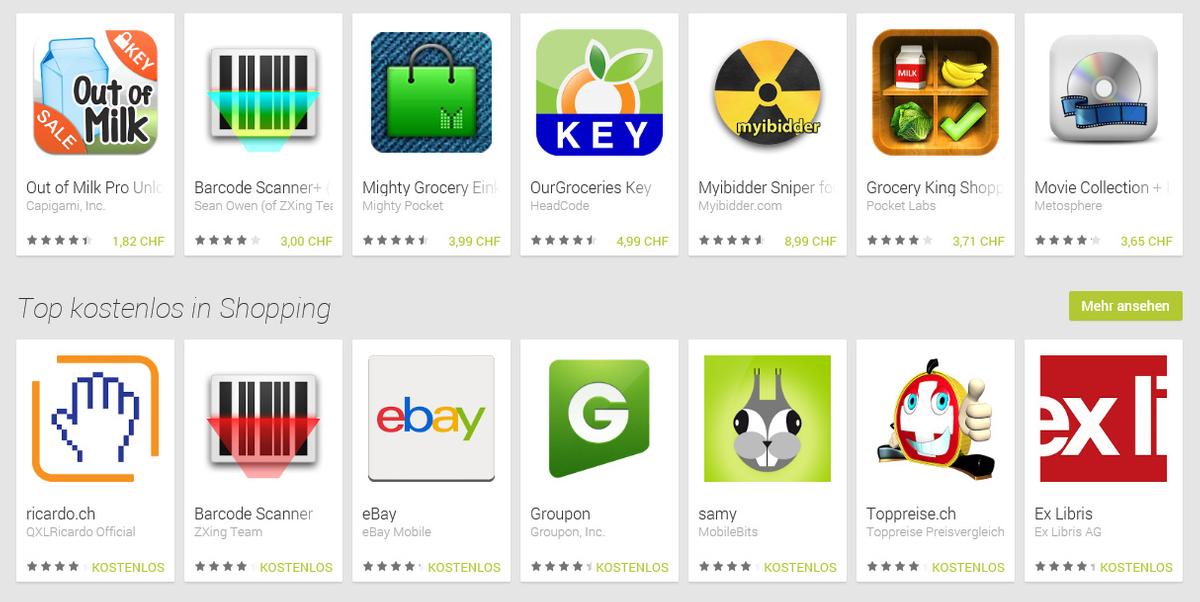Open the Out of Milk Pro app icon
The width and height of the screenshot is (1200, 602).
pos(95,93)
